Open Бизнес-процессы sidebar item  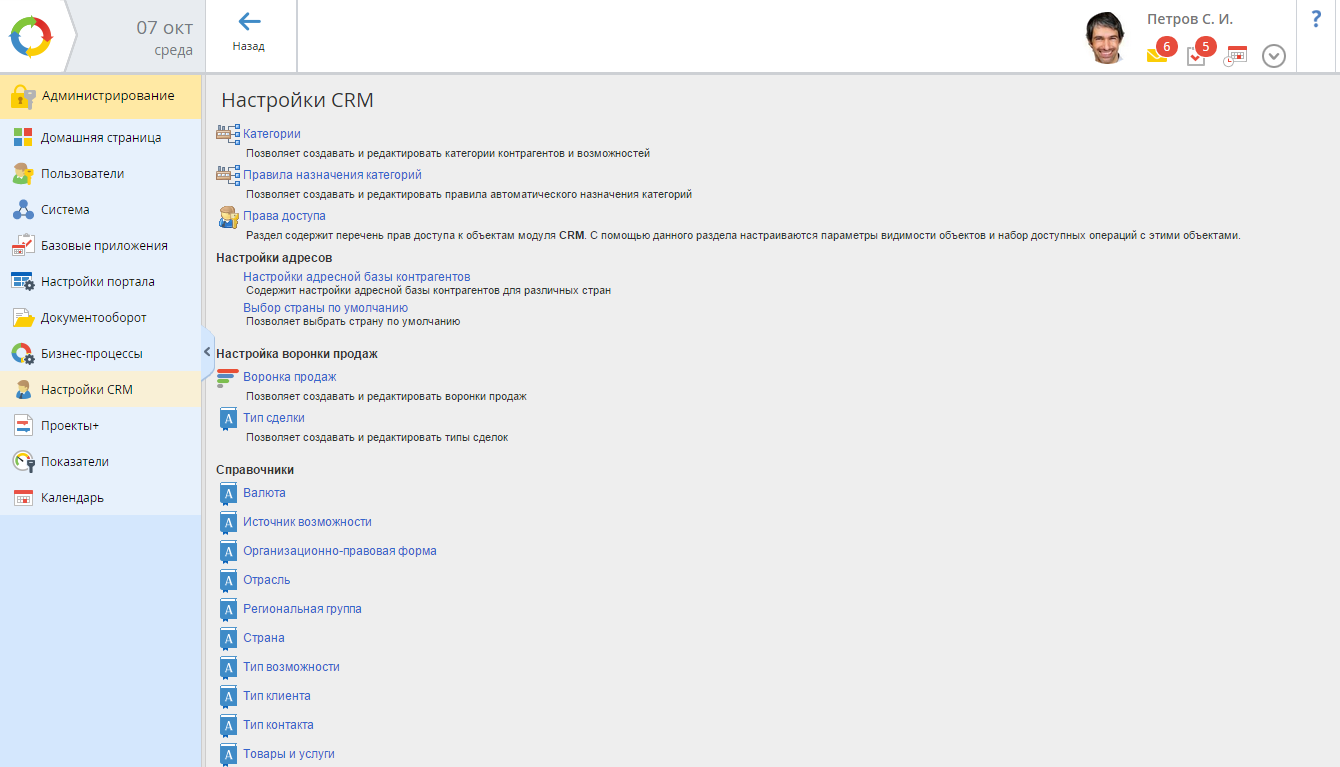click(91, 354)
